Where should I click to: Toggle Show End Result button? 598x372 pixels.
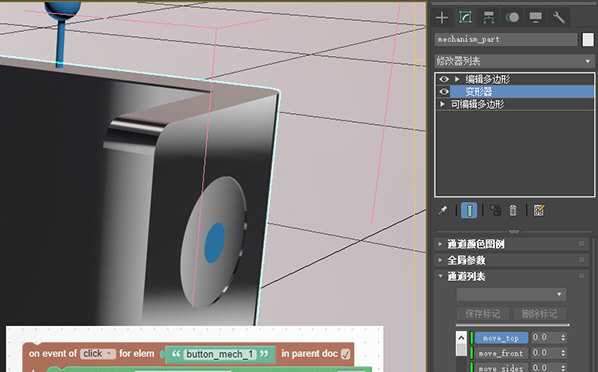tap(469, 210)
